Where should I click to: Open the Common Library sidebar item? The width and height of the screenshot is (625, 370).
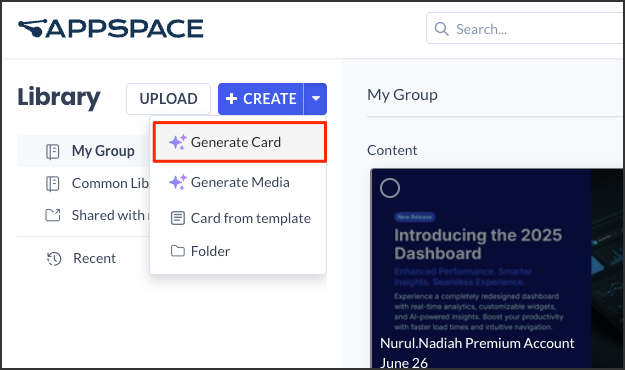click(x=84, y=183)
